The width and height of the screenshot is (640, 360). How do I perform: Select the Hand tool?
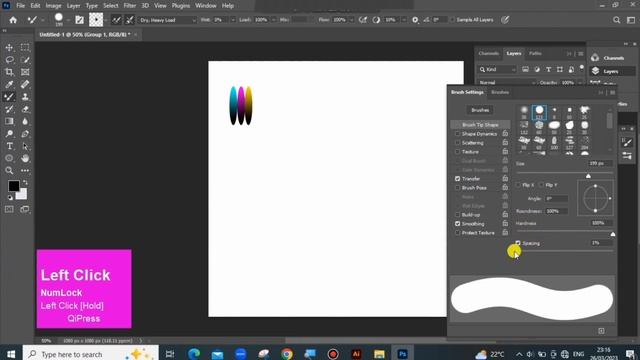pos(25,158)
